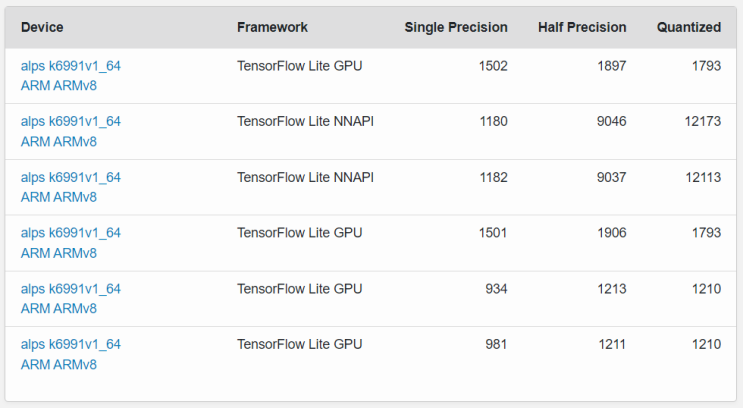Select the Half Precision value 1211

pos(610,345)
